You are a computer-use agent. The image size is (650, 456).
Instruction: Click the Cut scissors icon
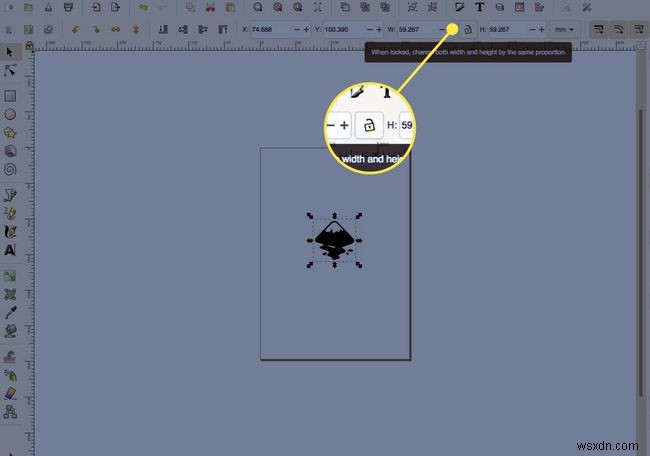210,7
